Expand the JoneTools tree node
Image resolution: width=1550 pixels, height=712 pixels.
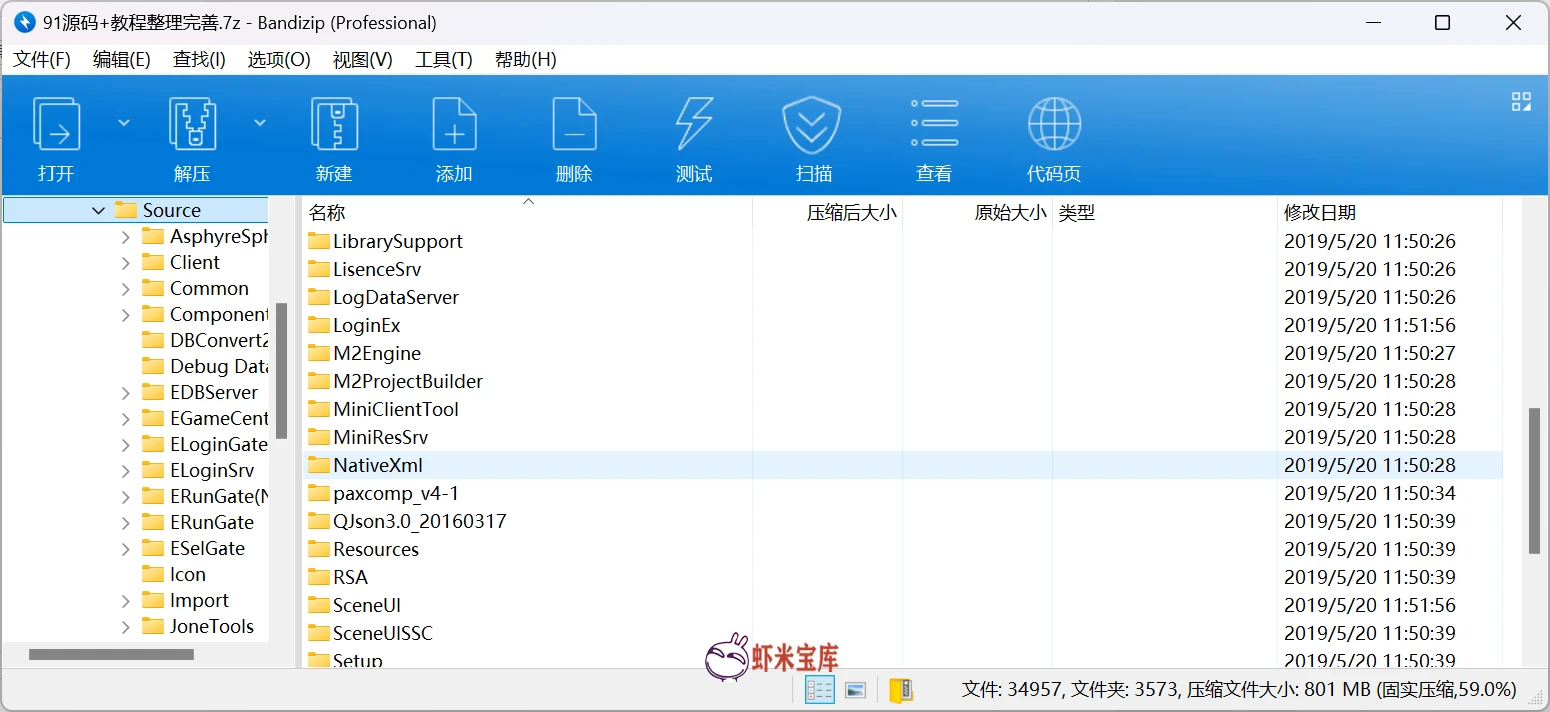(125, 627)
